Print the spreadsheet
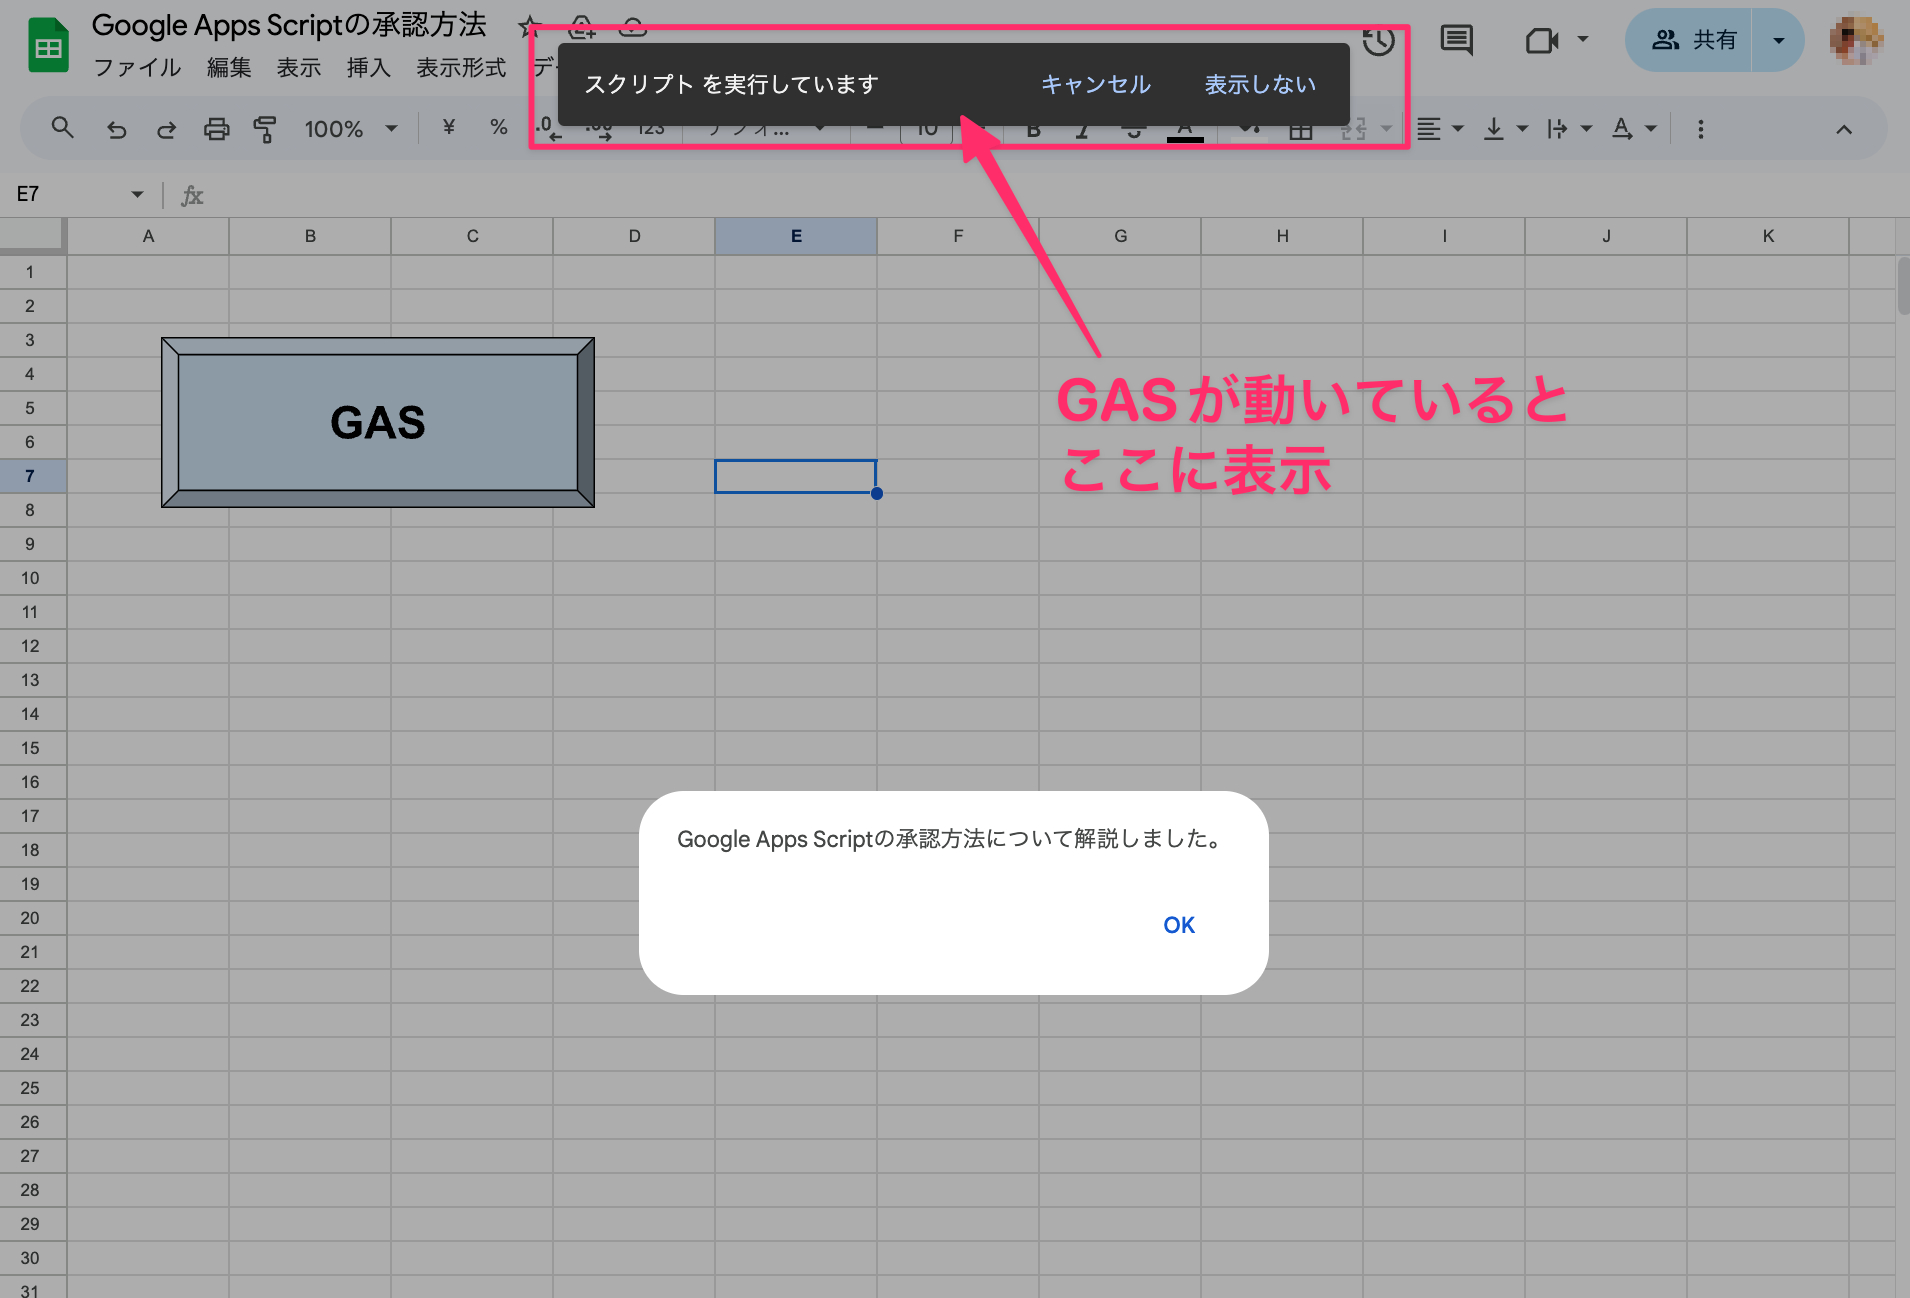The height and width of the screenshot is (1298, 1910). point(216,129)
